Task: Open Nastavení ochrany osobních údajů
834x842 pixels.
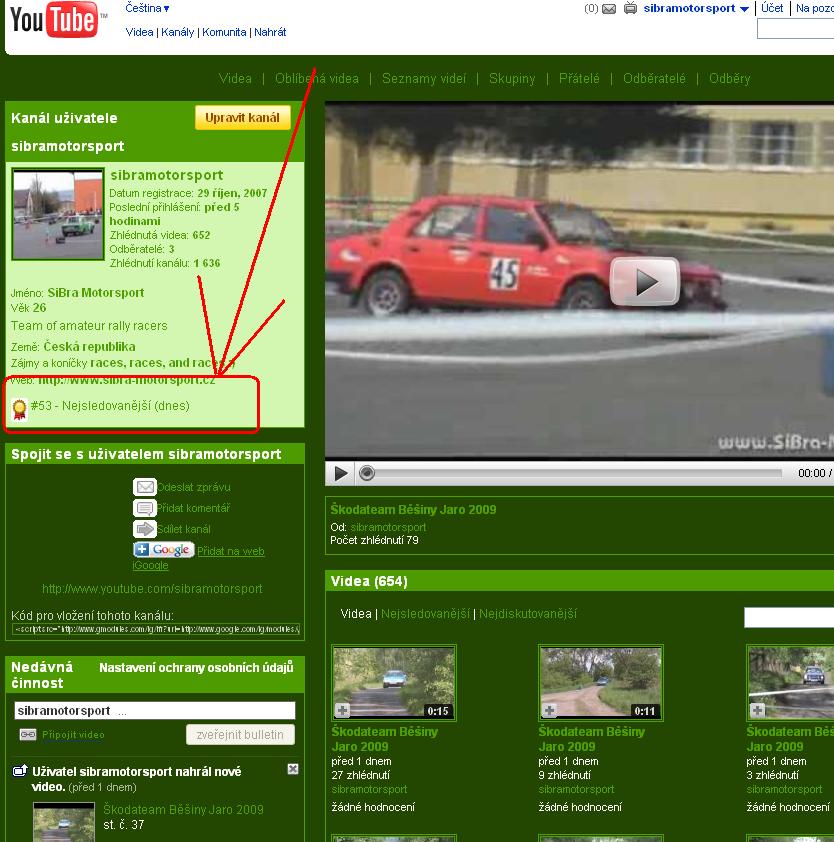Action: (196, 667)
